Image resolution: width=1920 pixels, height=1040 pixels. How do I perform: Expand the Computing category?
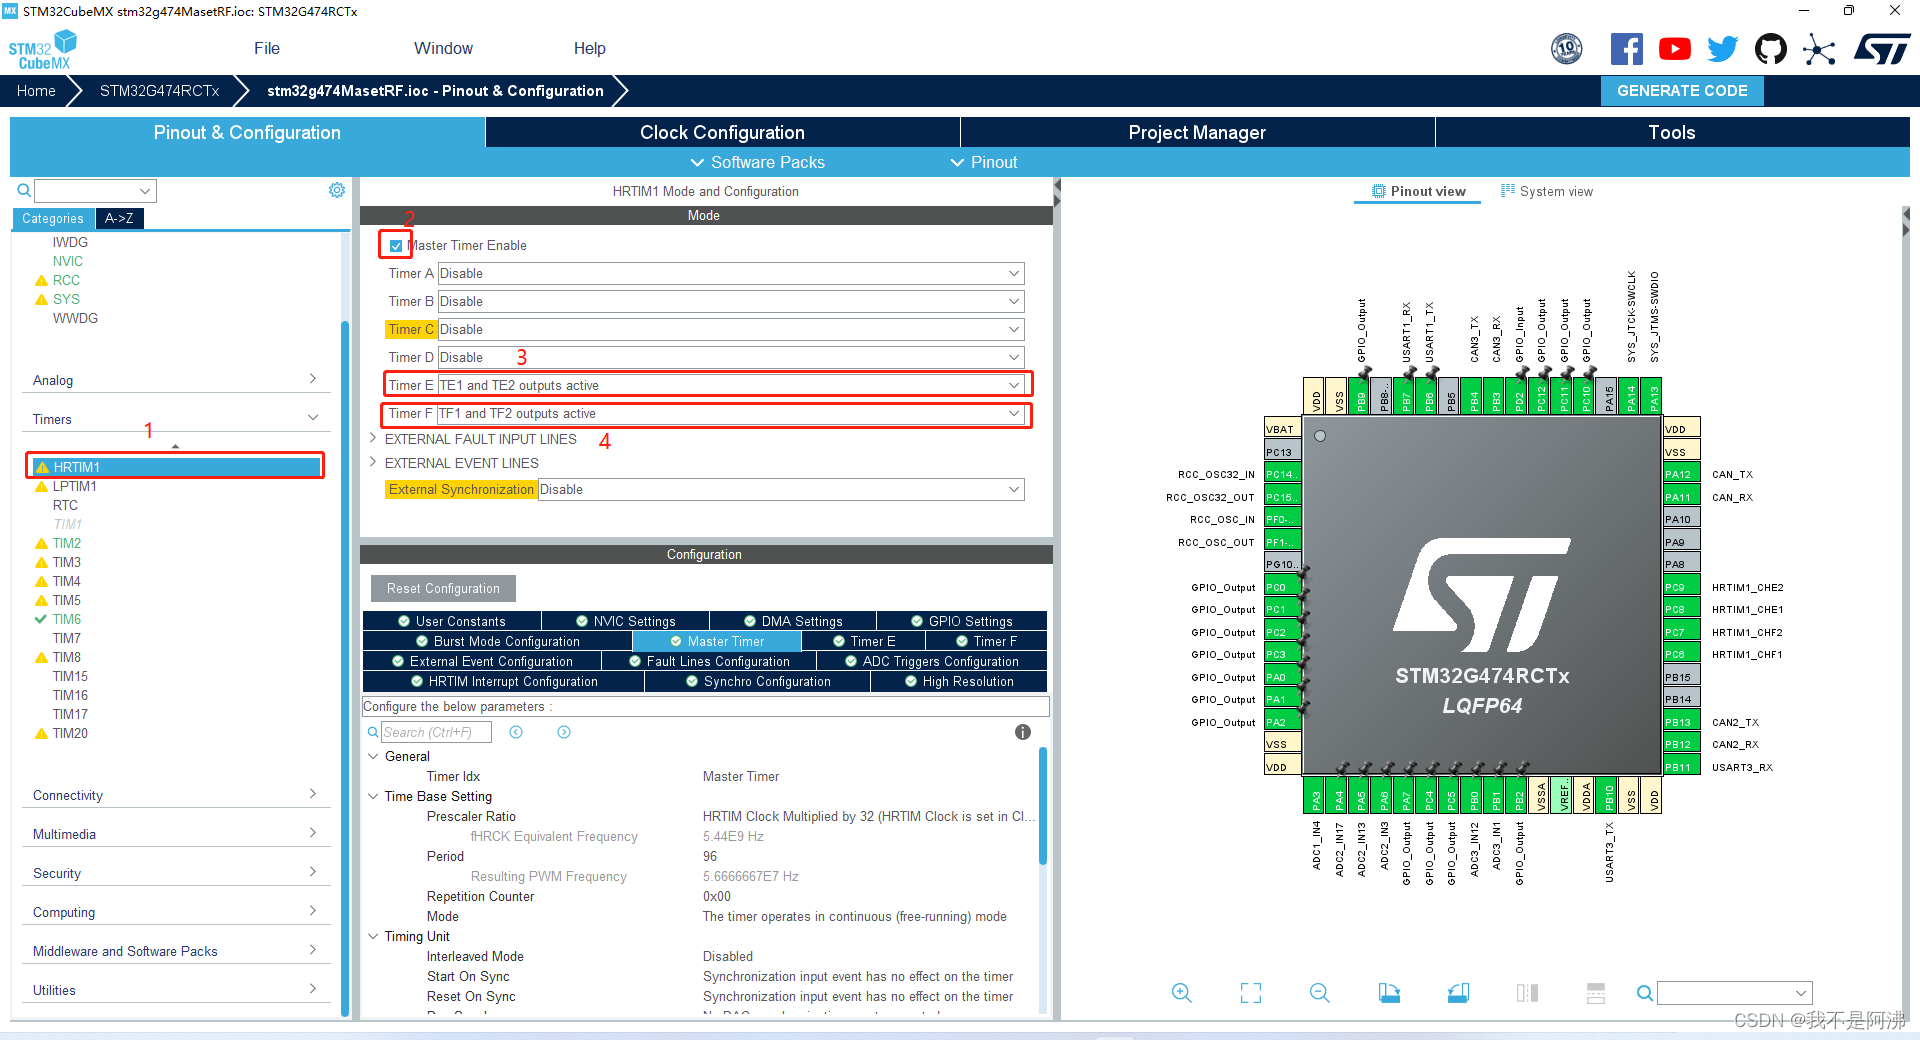[312, 911]
